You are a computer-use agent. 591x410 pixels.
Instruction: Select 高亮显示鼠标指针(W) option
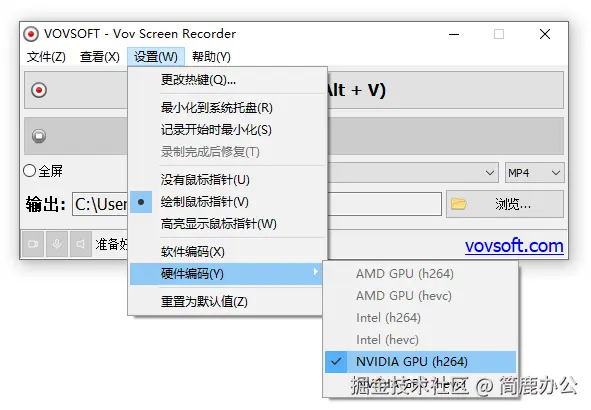[228, 224]
